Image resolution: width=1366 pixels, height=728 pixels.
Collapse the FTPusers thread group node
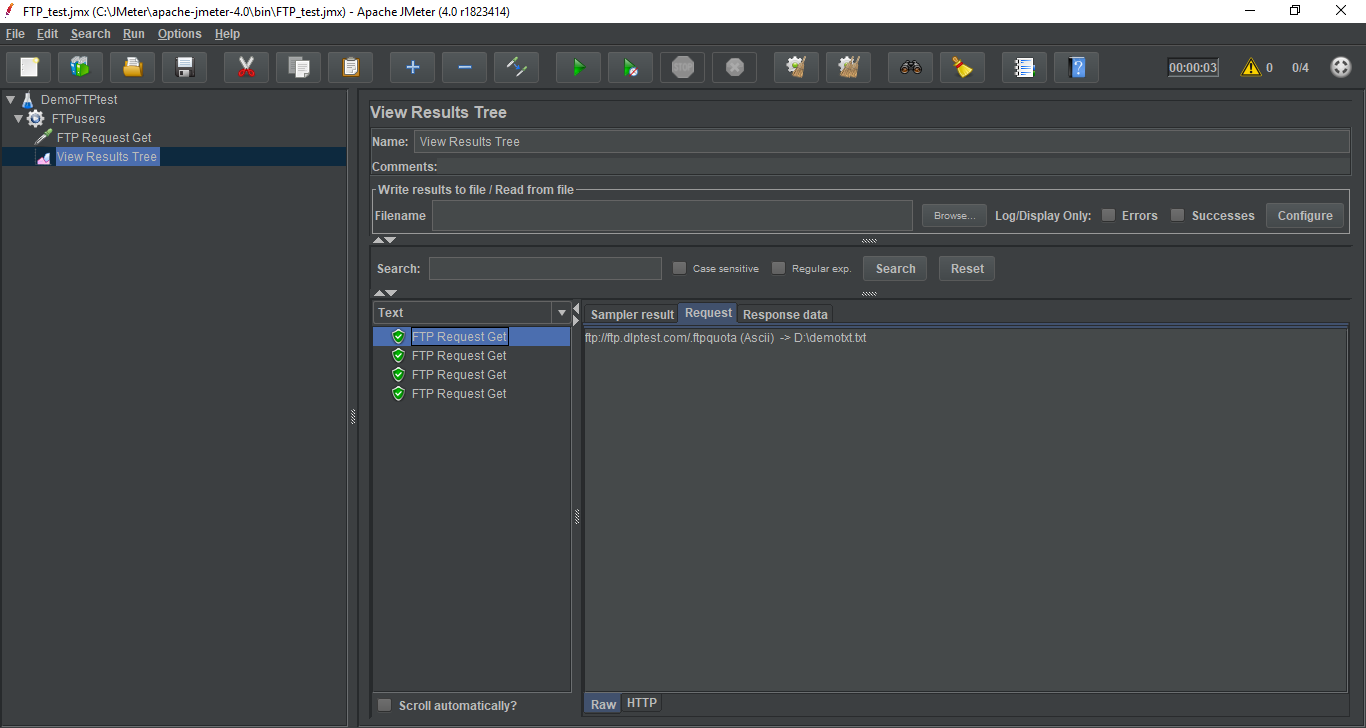tap(18, 119)
